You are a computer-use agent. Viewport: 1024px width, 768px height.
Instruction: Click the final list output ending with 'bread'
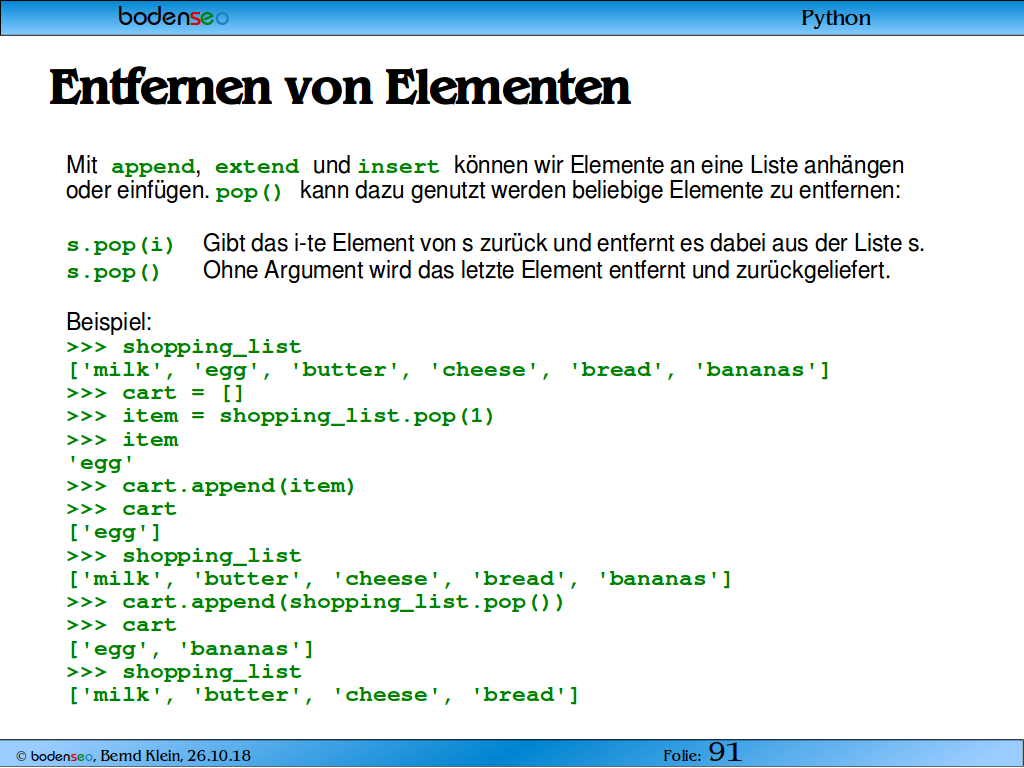point(323,695)
